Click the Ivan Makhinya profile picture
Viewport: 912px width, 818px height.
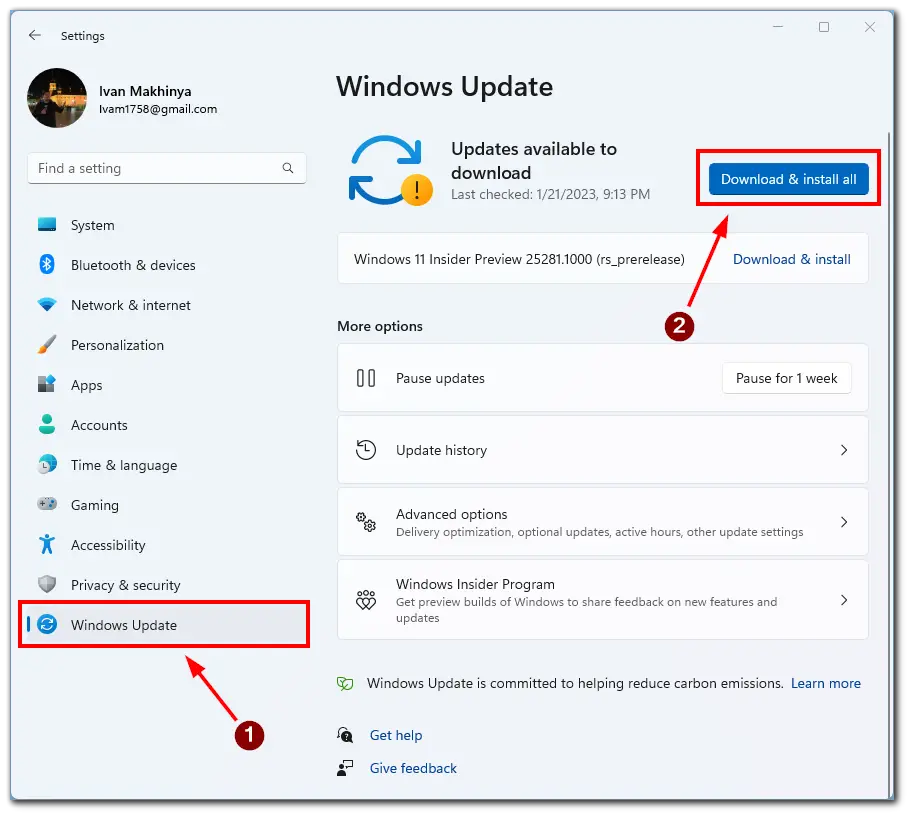(57, 98)
